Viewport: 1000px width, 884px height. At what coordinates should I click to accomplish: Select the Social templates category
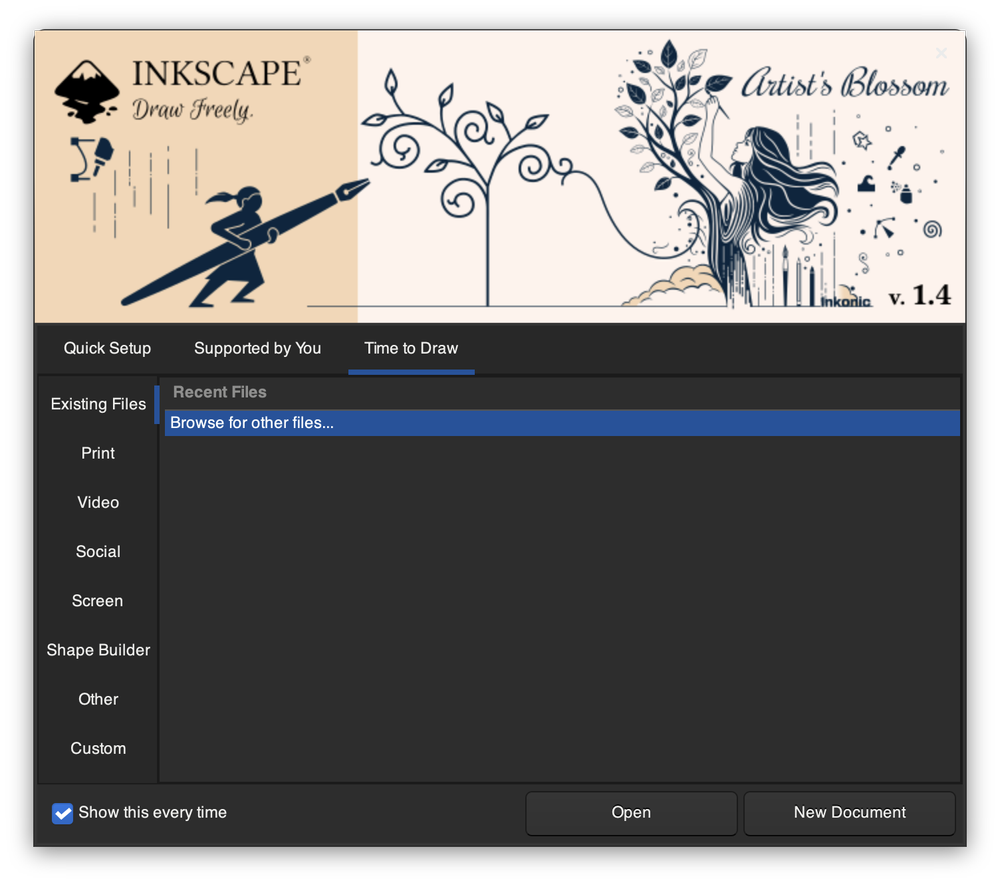point(98,552)
